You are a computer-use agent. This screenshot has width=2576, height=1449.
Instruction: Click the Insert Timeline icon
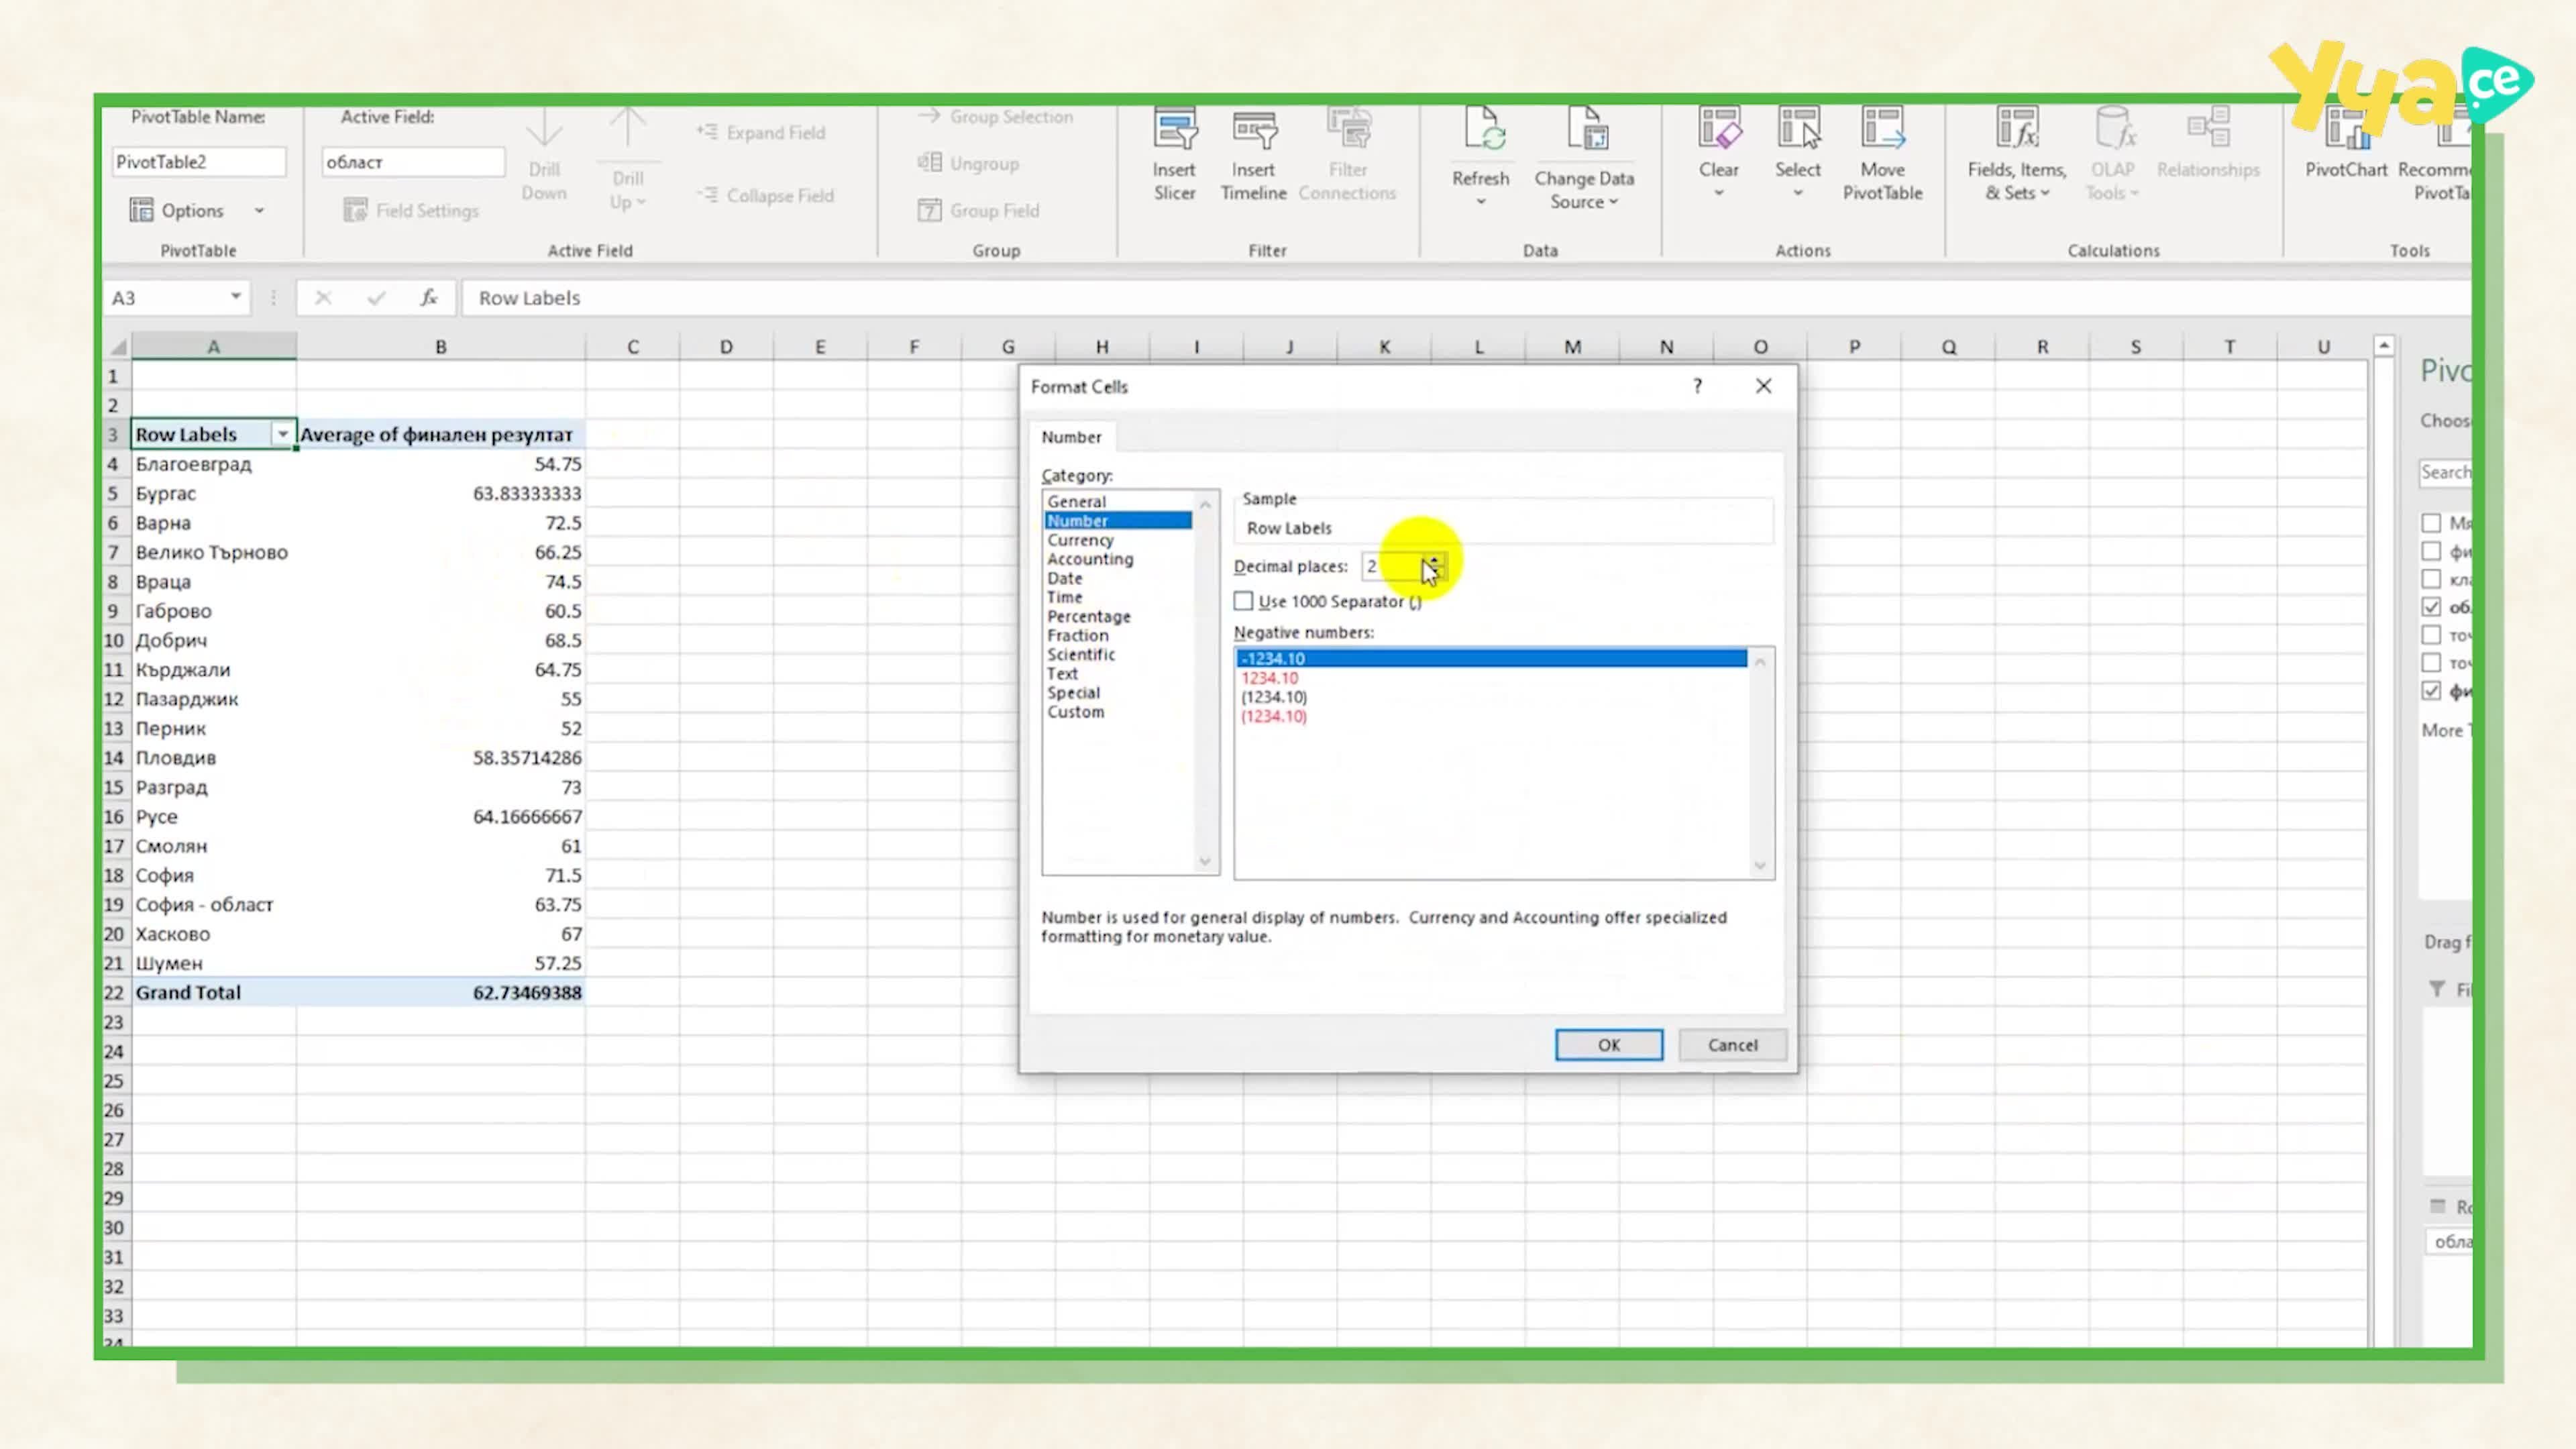point(1253,130)
